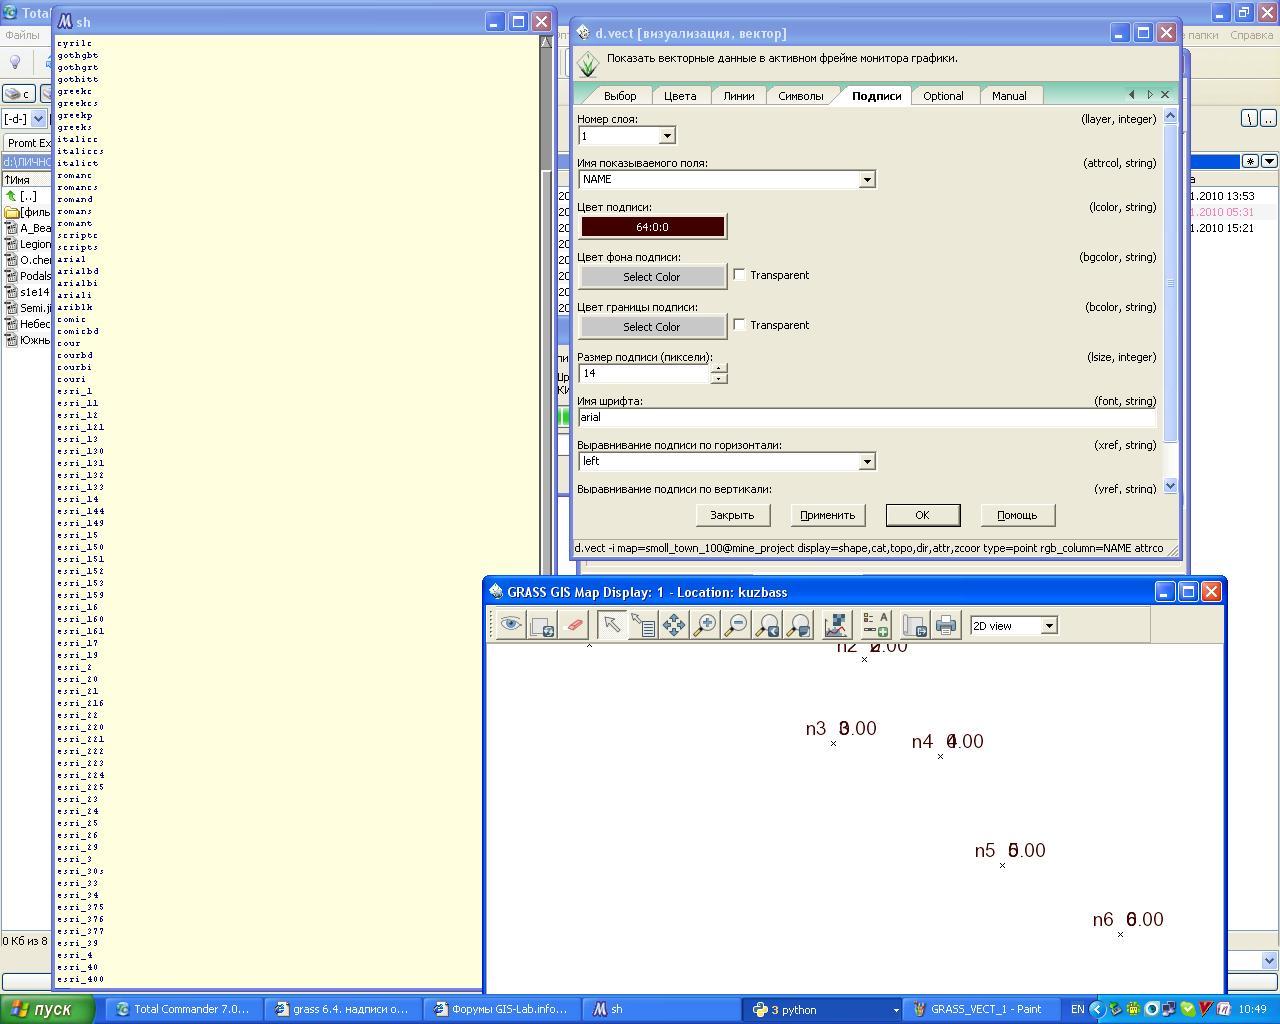Click the Skype tray icon with green checkmark
The width and height of the screenshot is (1280, 1024).
[x=1187, y=1009]
